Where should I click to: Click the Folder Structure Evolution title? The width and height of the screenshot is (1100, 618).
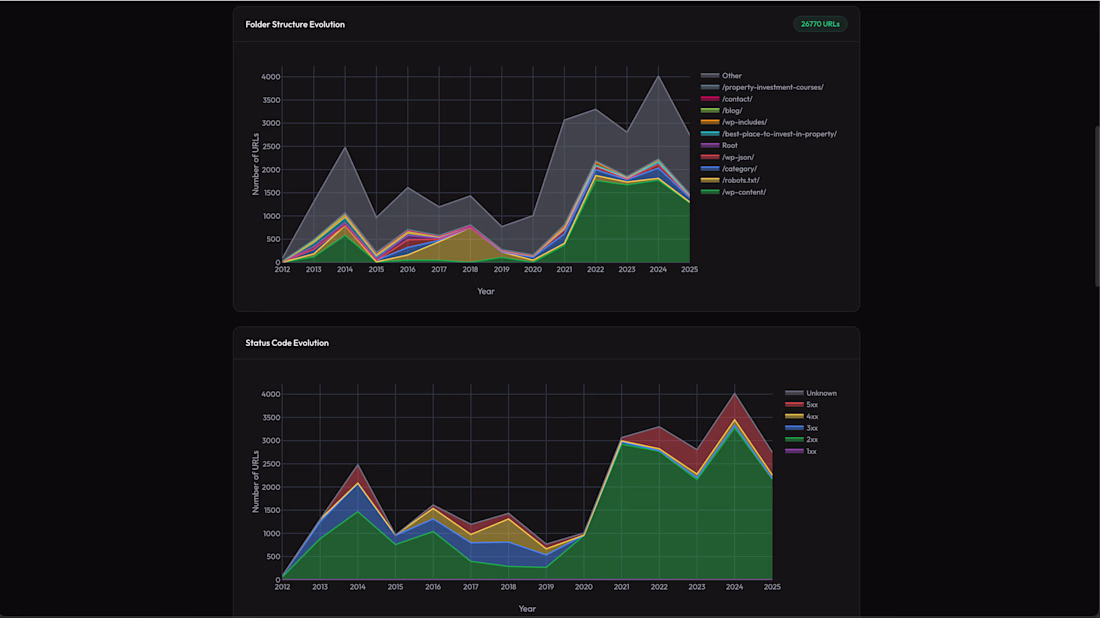point(295,25)
